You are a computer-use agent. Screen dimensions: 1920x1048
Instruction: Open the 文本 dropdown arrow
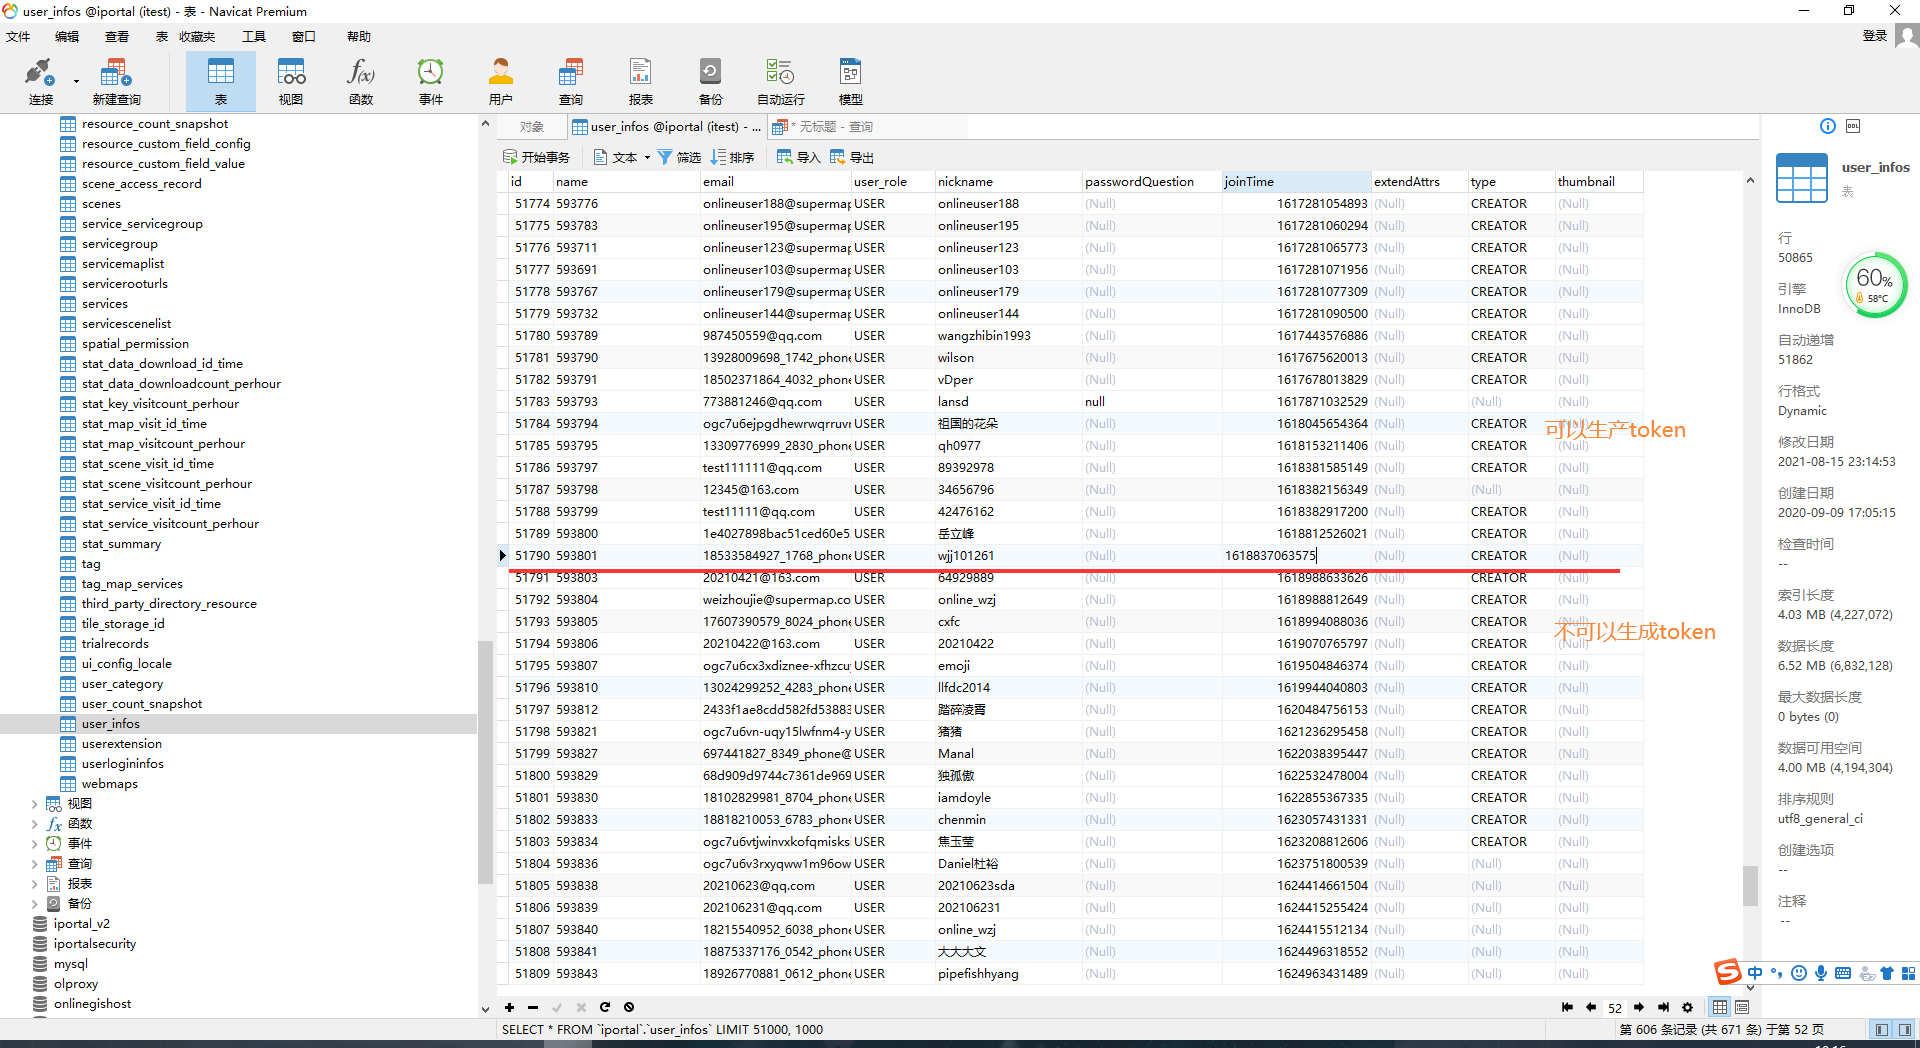(647, 158)
